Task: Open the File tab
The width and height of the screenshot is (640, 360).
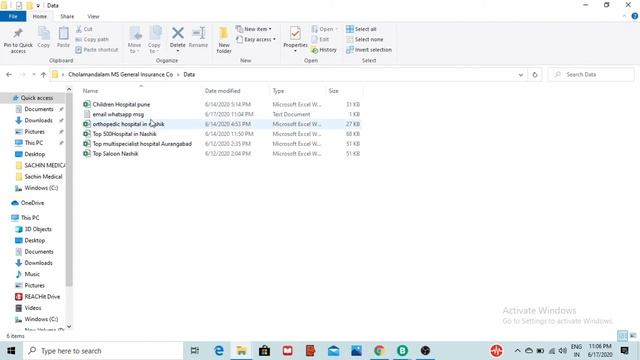Action: point(13,16)
